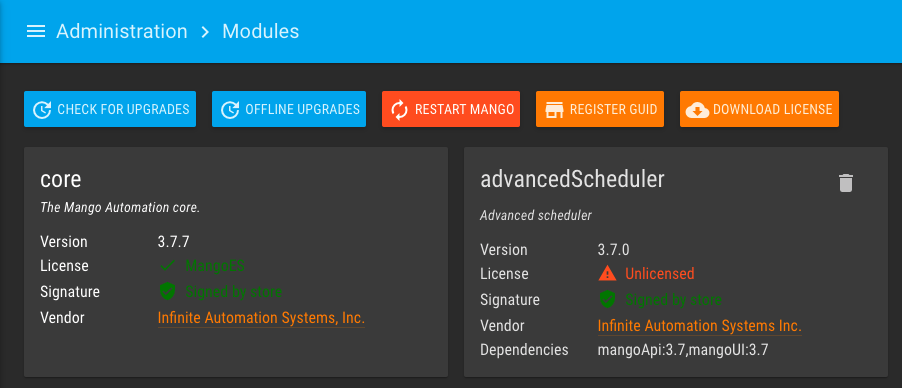Click 'The Mango Automation core.' description
The image size is (902, 388).
point(120,207)
